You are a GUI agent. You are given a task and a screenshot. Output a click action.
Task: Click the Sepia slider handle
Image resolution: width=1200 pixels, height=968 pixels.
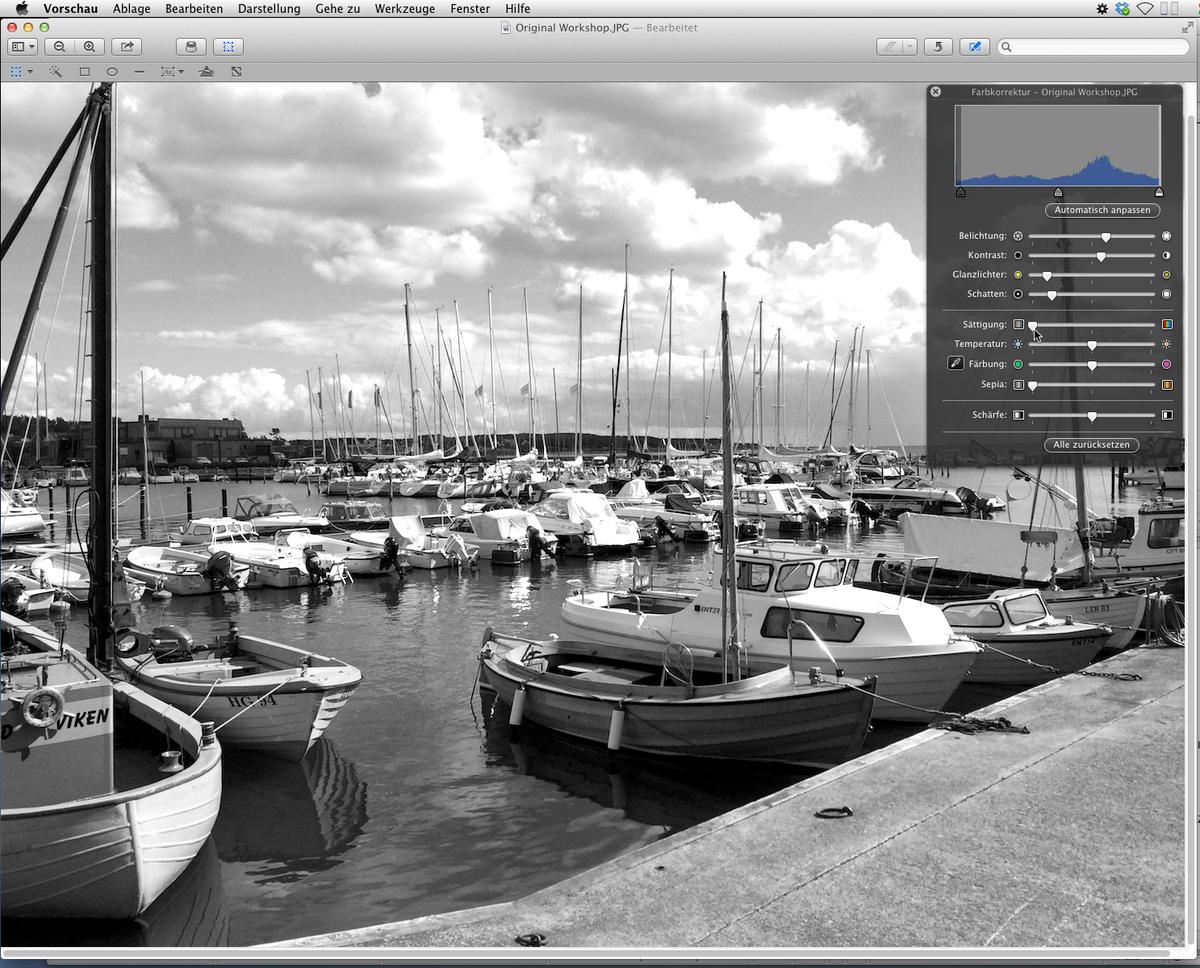pyautogui.click(x=1032, y=385)
